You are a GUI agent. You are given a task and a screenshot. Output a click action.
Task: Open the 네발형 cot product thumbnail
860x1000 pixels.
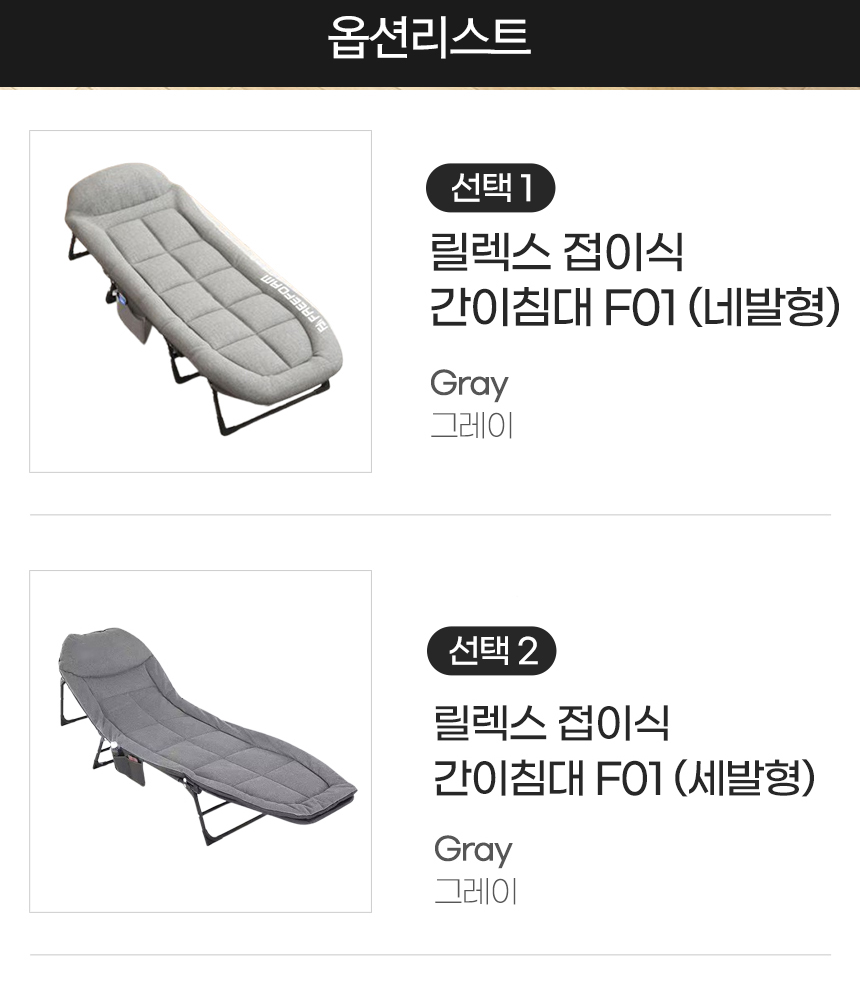pos(200,301)
